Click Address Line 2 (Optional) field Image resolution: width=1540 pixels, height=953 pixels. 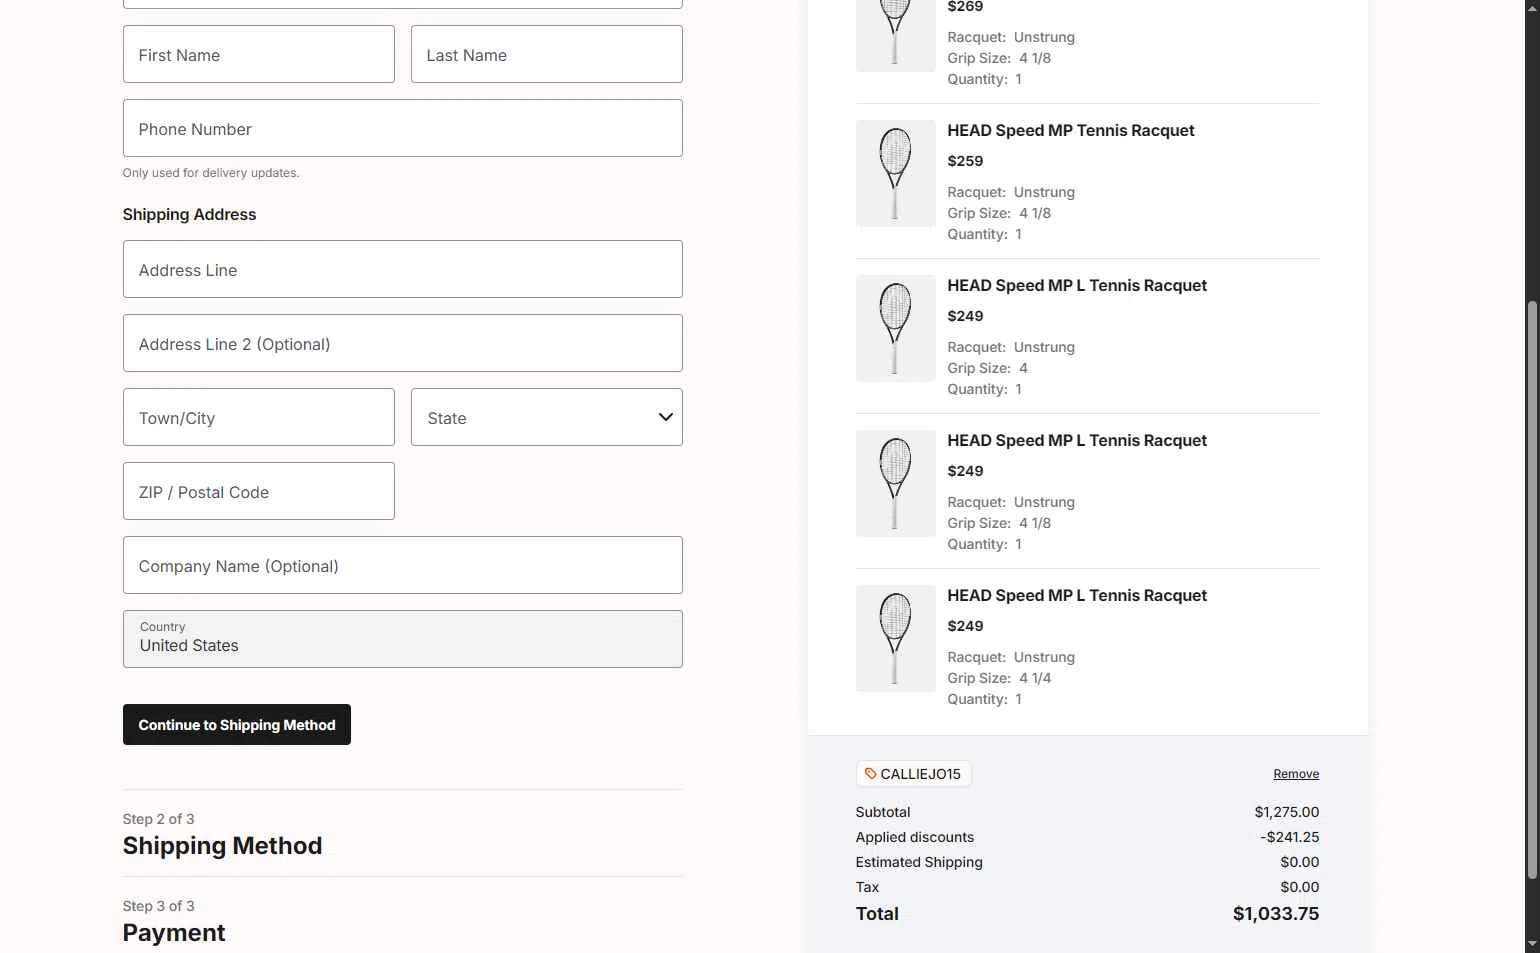pyautogui.click(x=402, y=343)
